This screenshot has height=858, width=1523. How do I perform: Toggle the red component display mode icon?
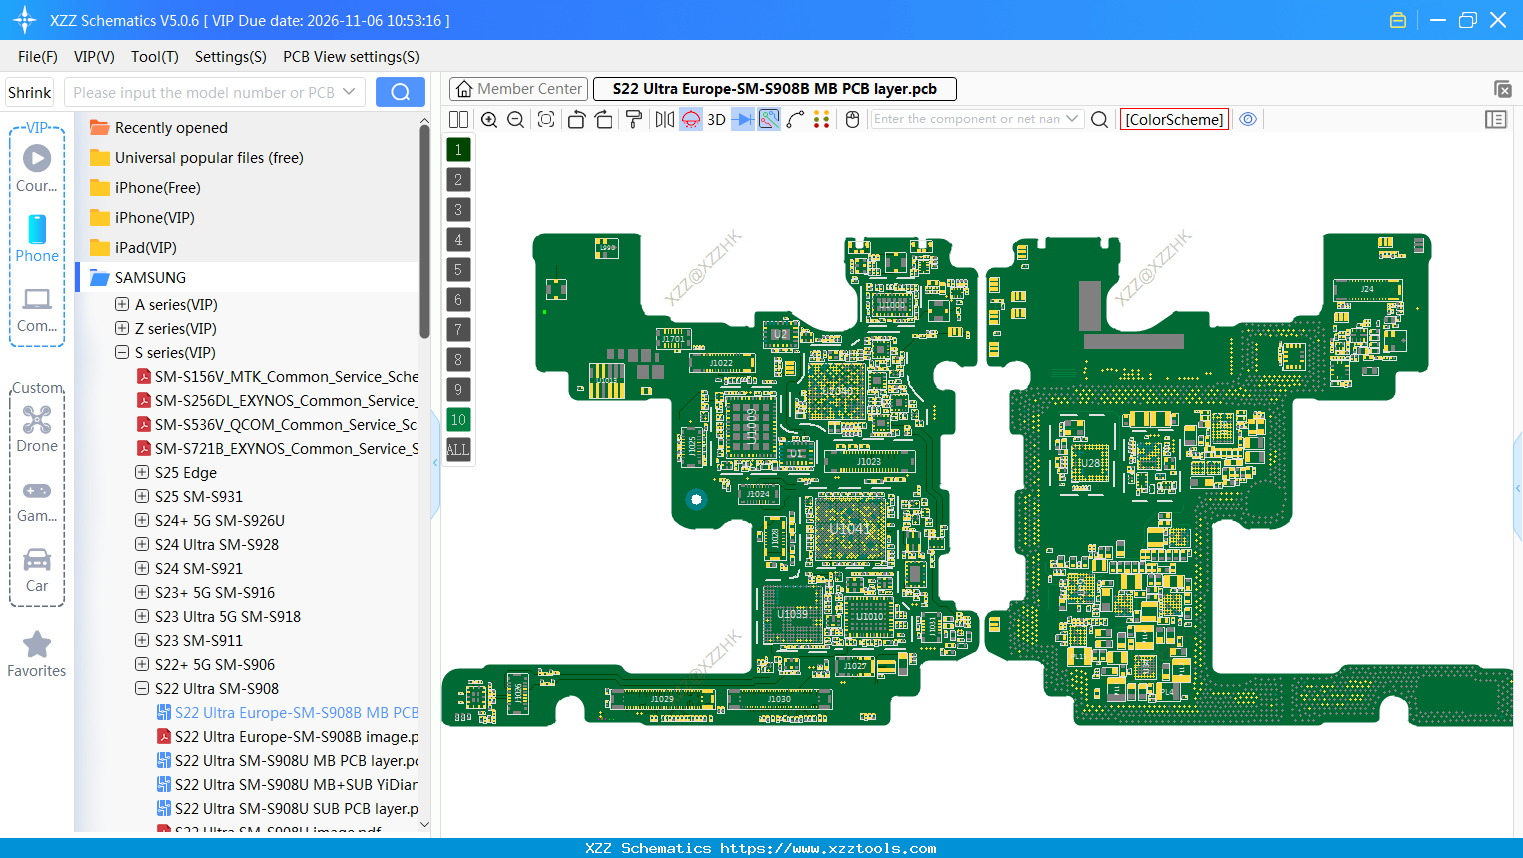pos(690,119)
